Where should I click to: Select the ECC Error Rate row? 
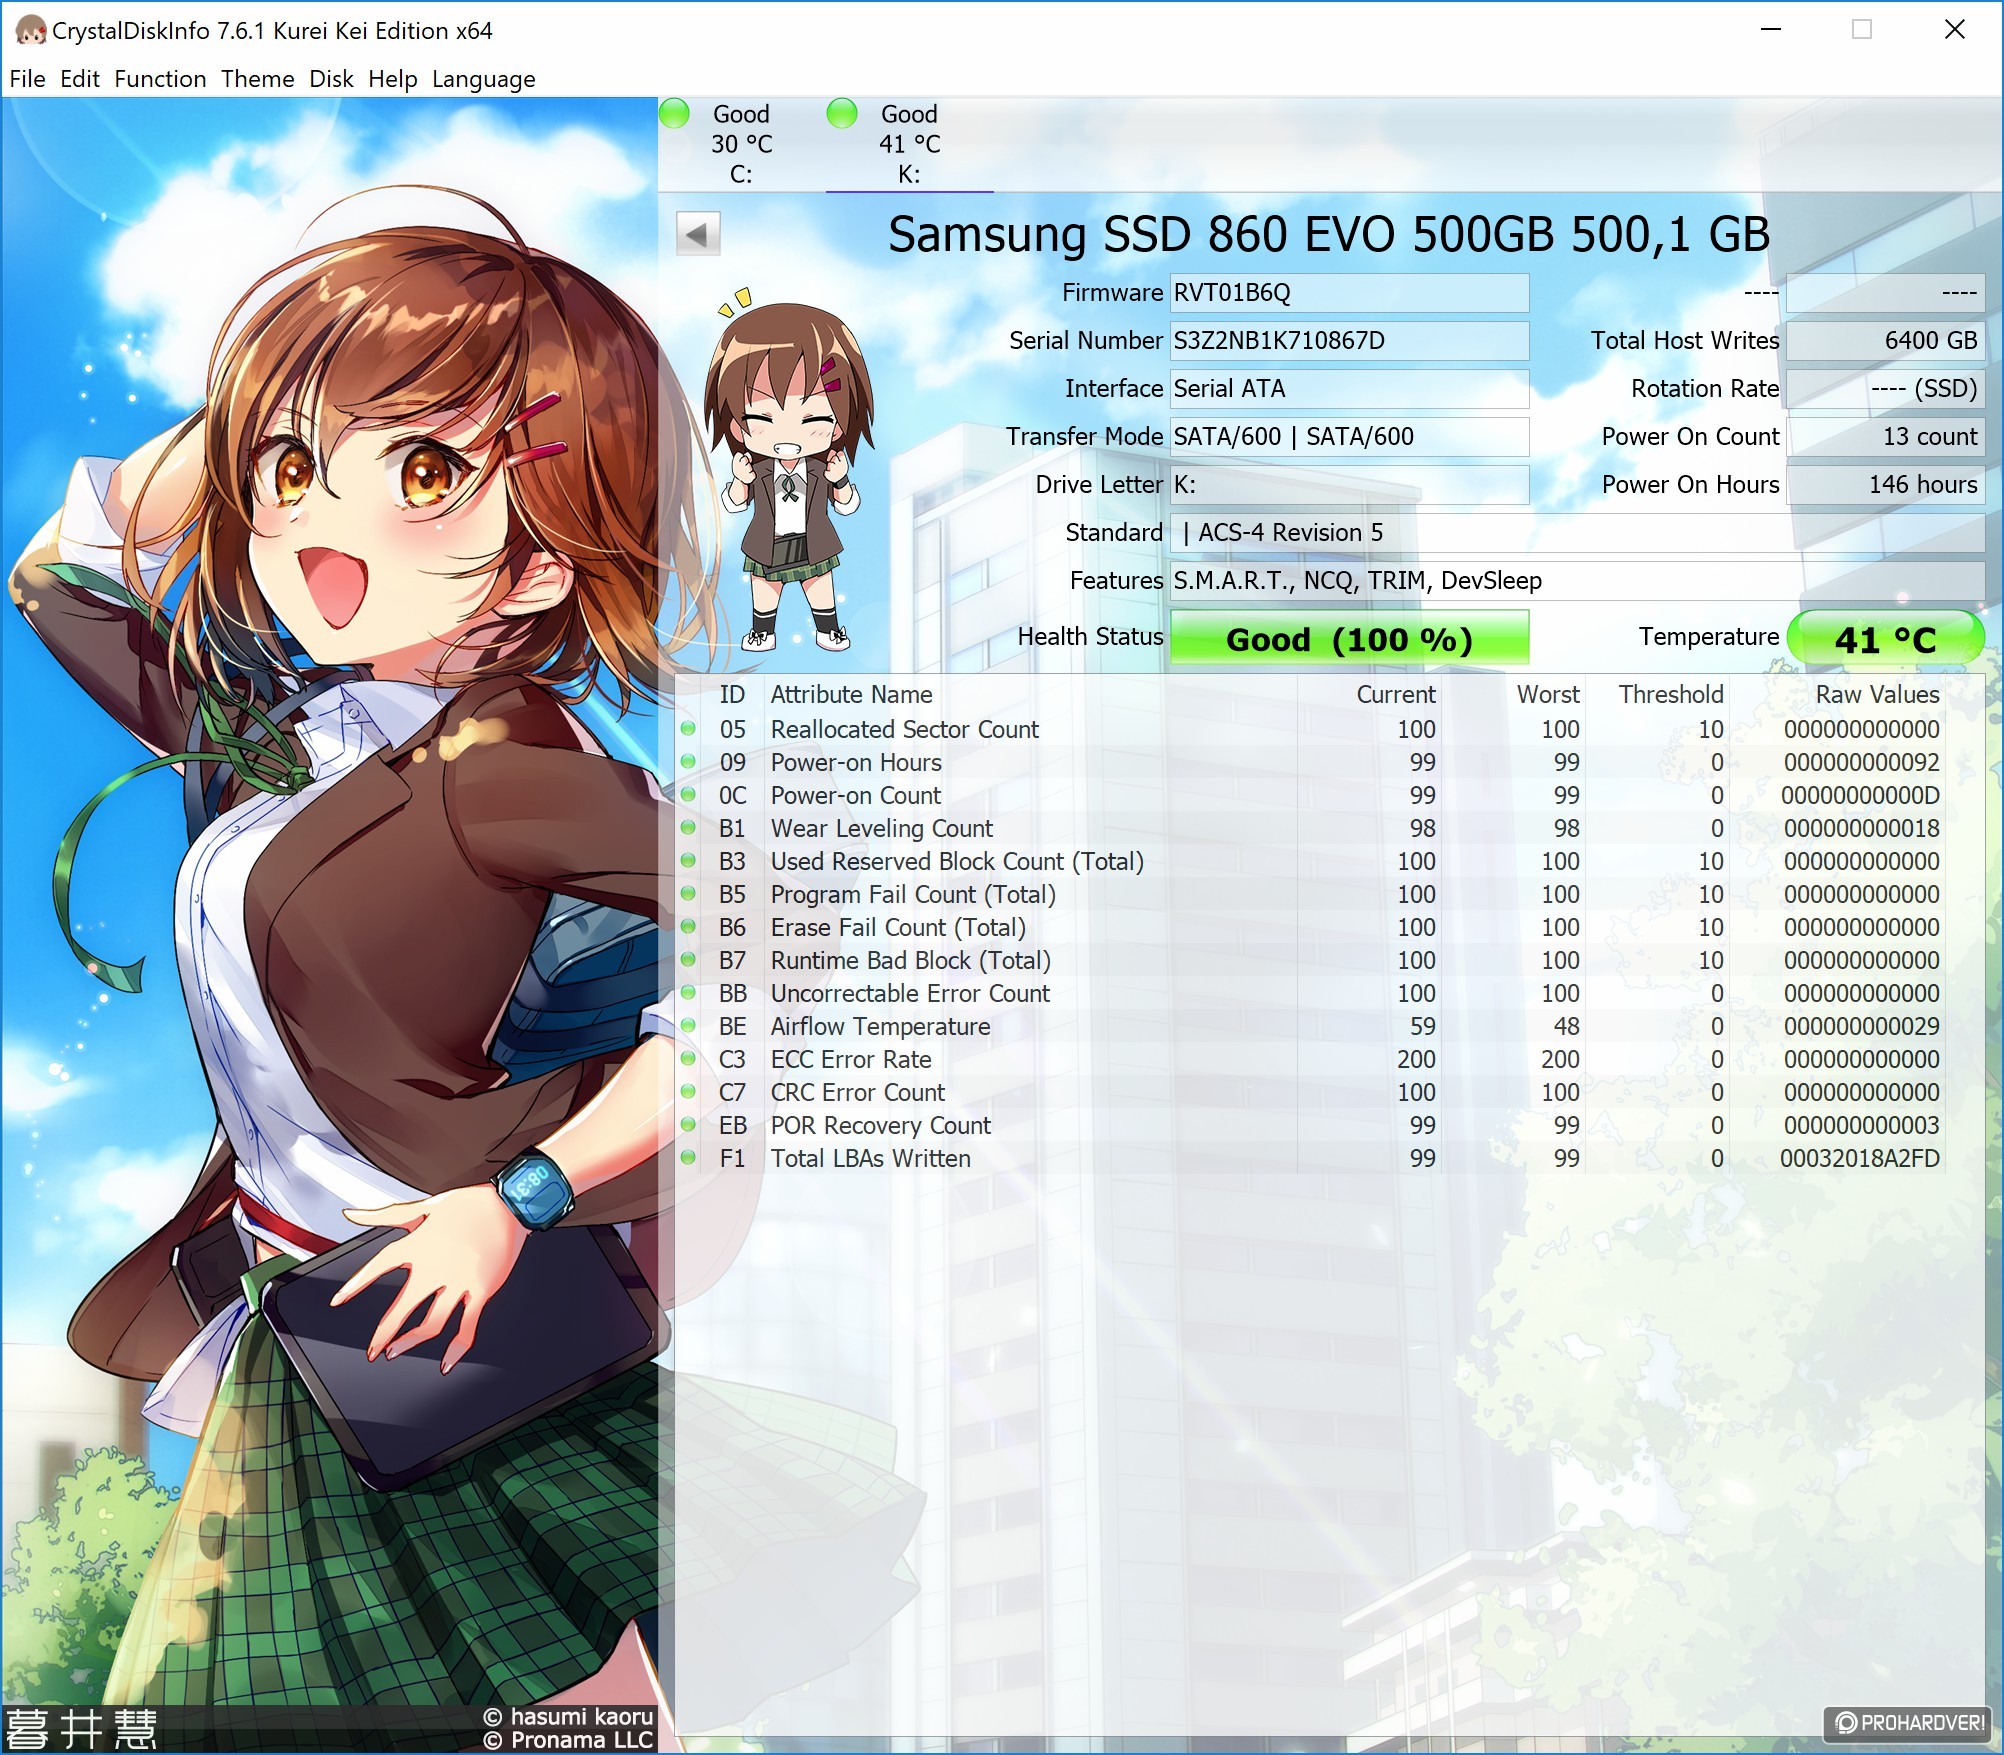pyautogui.click(x=1310, y=1060)
